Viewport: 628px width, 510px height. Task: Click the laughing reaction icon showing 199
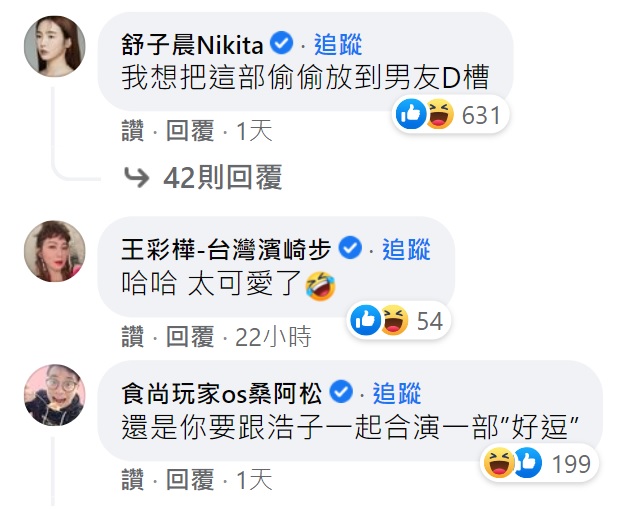click(499, 463)
